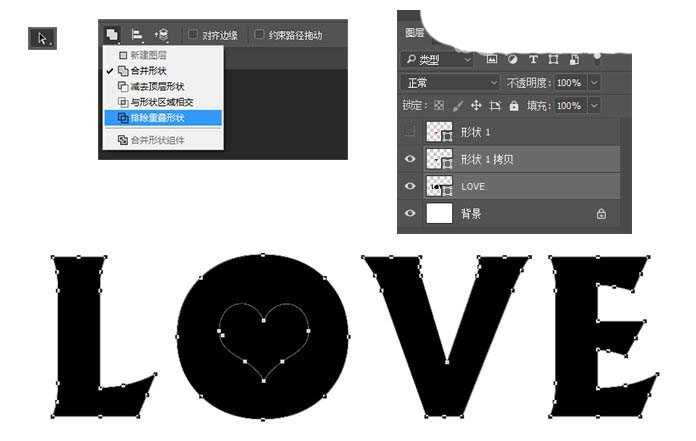Open the path operations icon menu
The width and height of the screenshot is (696, 441).
(x=113, y=35)
